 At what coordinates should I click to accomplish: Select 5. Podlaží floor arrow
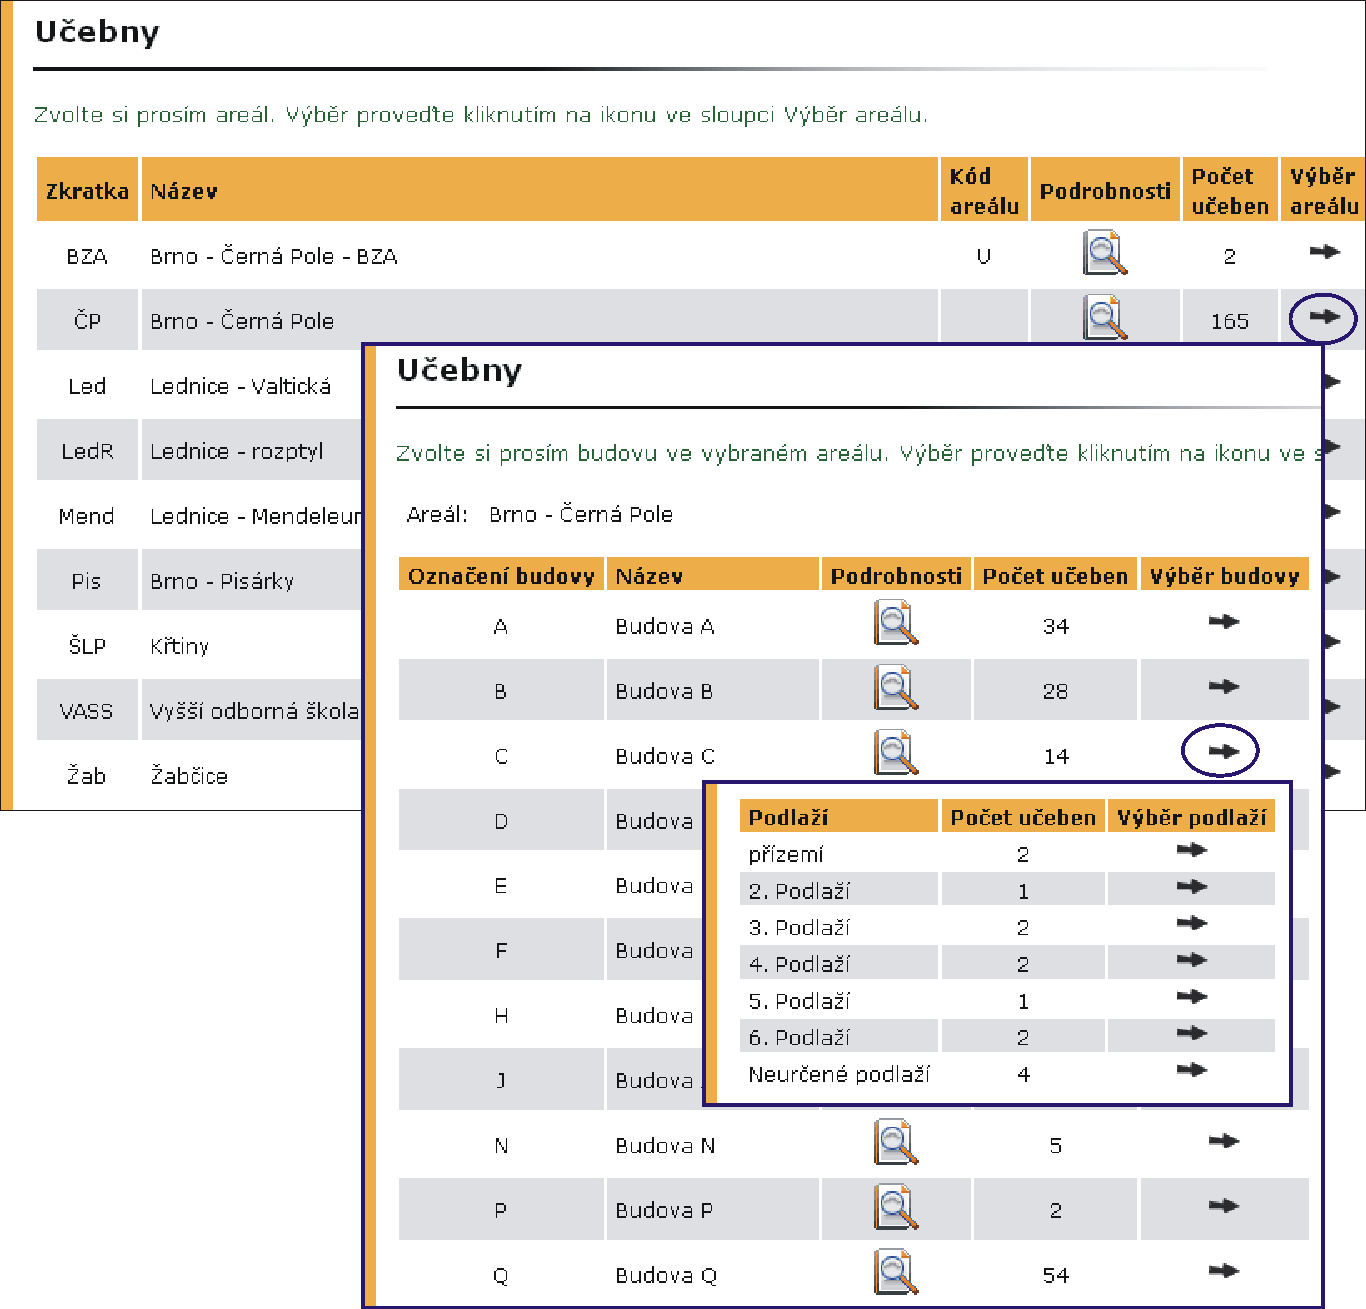pyautogui.click(x=1192, y=997)
